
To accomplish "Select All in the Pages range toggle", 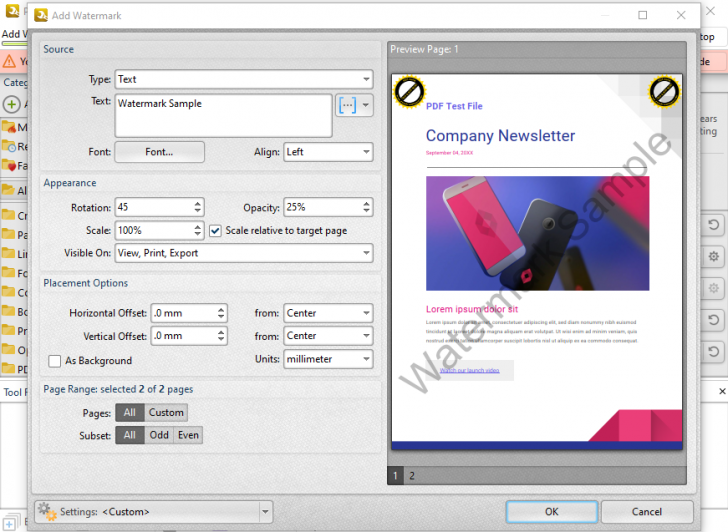I will pyautogui.click(x=130, y=413).
